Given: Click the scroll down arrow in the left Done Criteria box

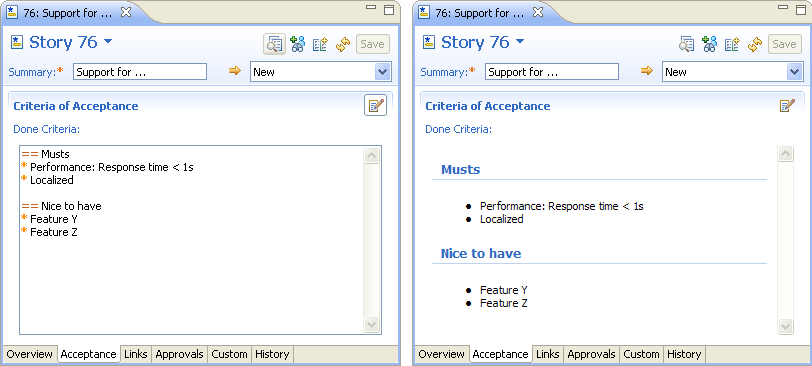Looking at the screenshot, I should 372,324.
